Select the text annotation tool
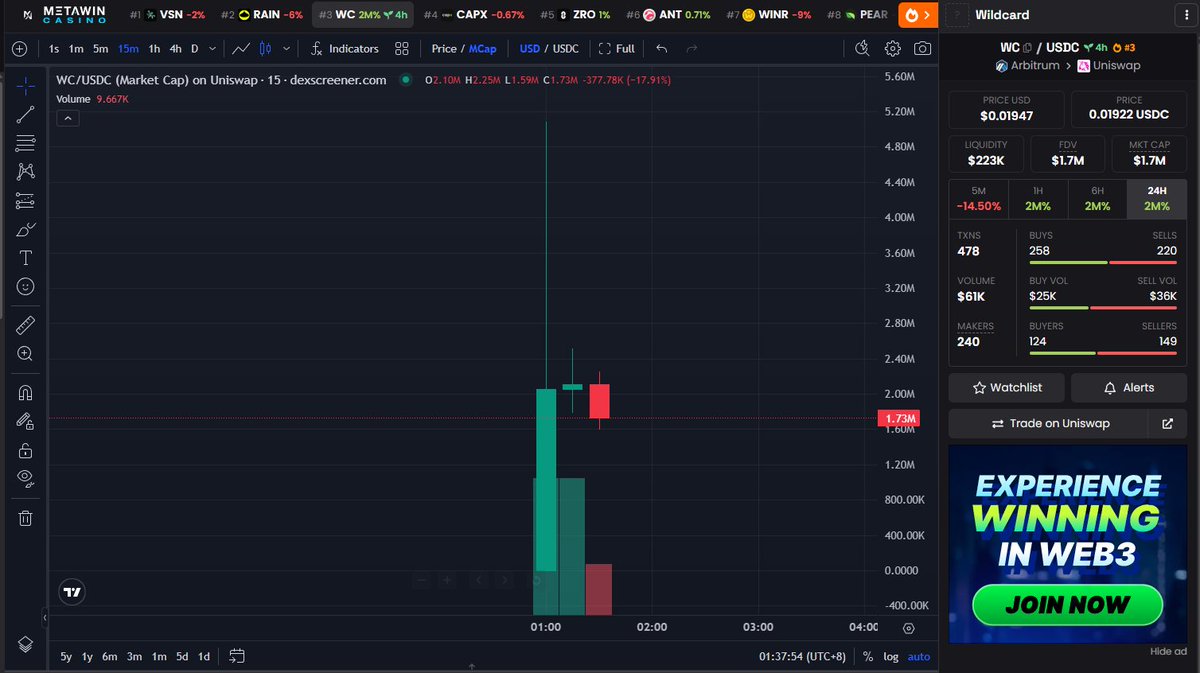Viewport: 1200px width, 673px height. pyautogui.click(x=27, y=257)
